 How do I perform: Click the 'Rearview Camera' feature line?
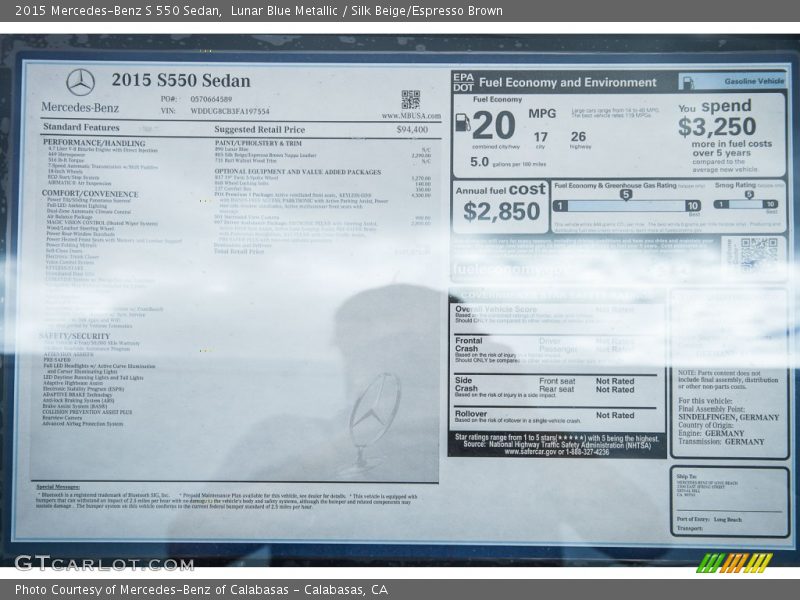coord(62,418)
